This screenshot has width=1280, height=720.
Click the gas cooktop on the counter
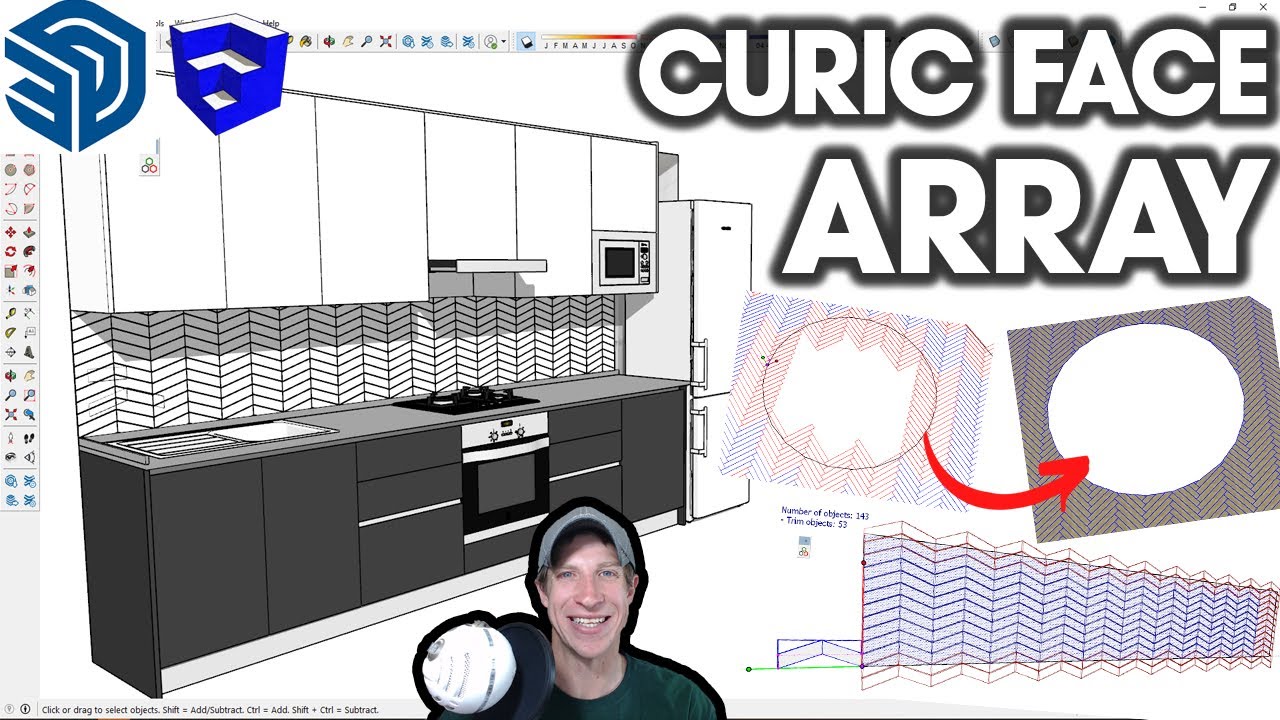[x=468, y=400]
